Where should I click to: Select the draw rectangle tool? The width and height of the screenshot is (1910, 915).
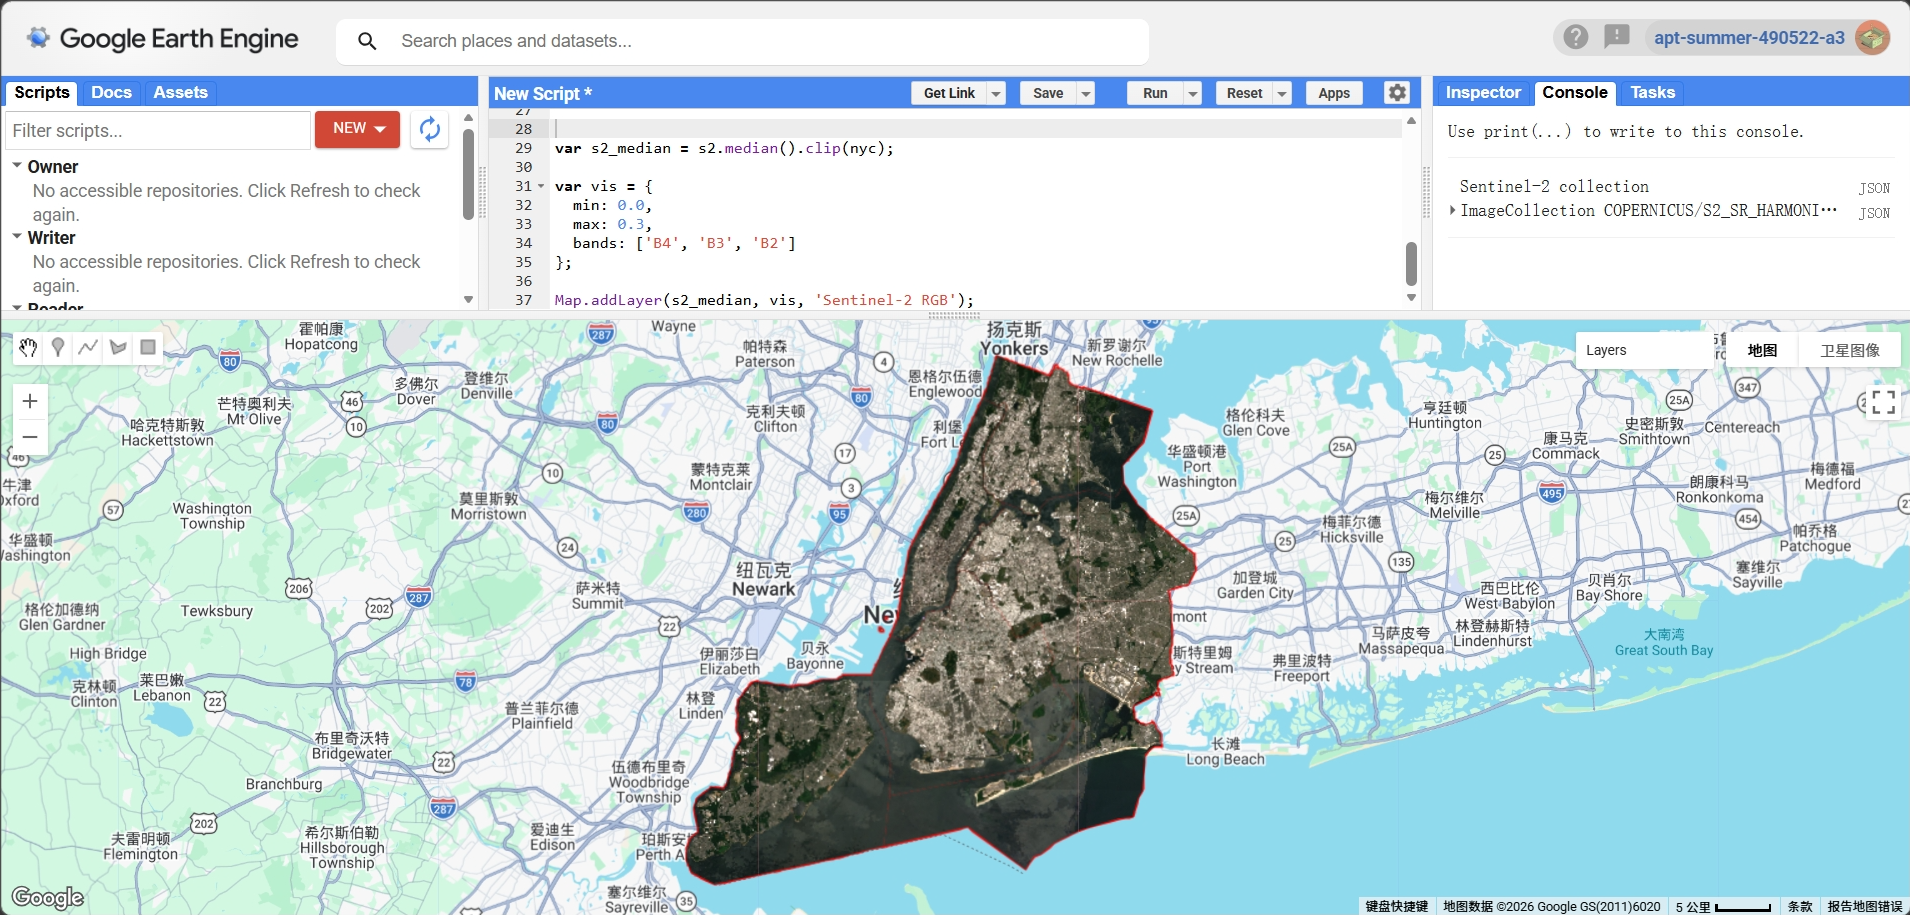[x=148, y=347]
